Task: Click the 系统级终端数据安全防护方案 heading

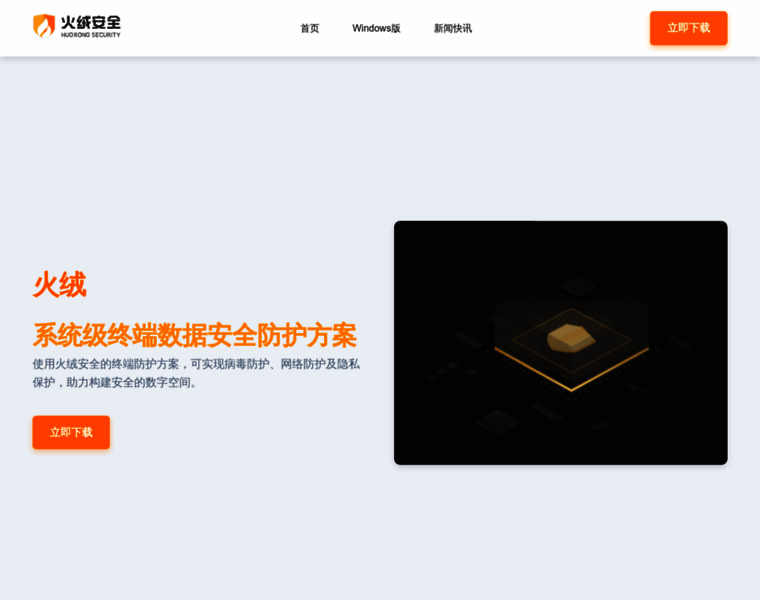Action: point(195,335)
